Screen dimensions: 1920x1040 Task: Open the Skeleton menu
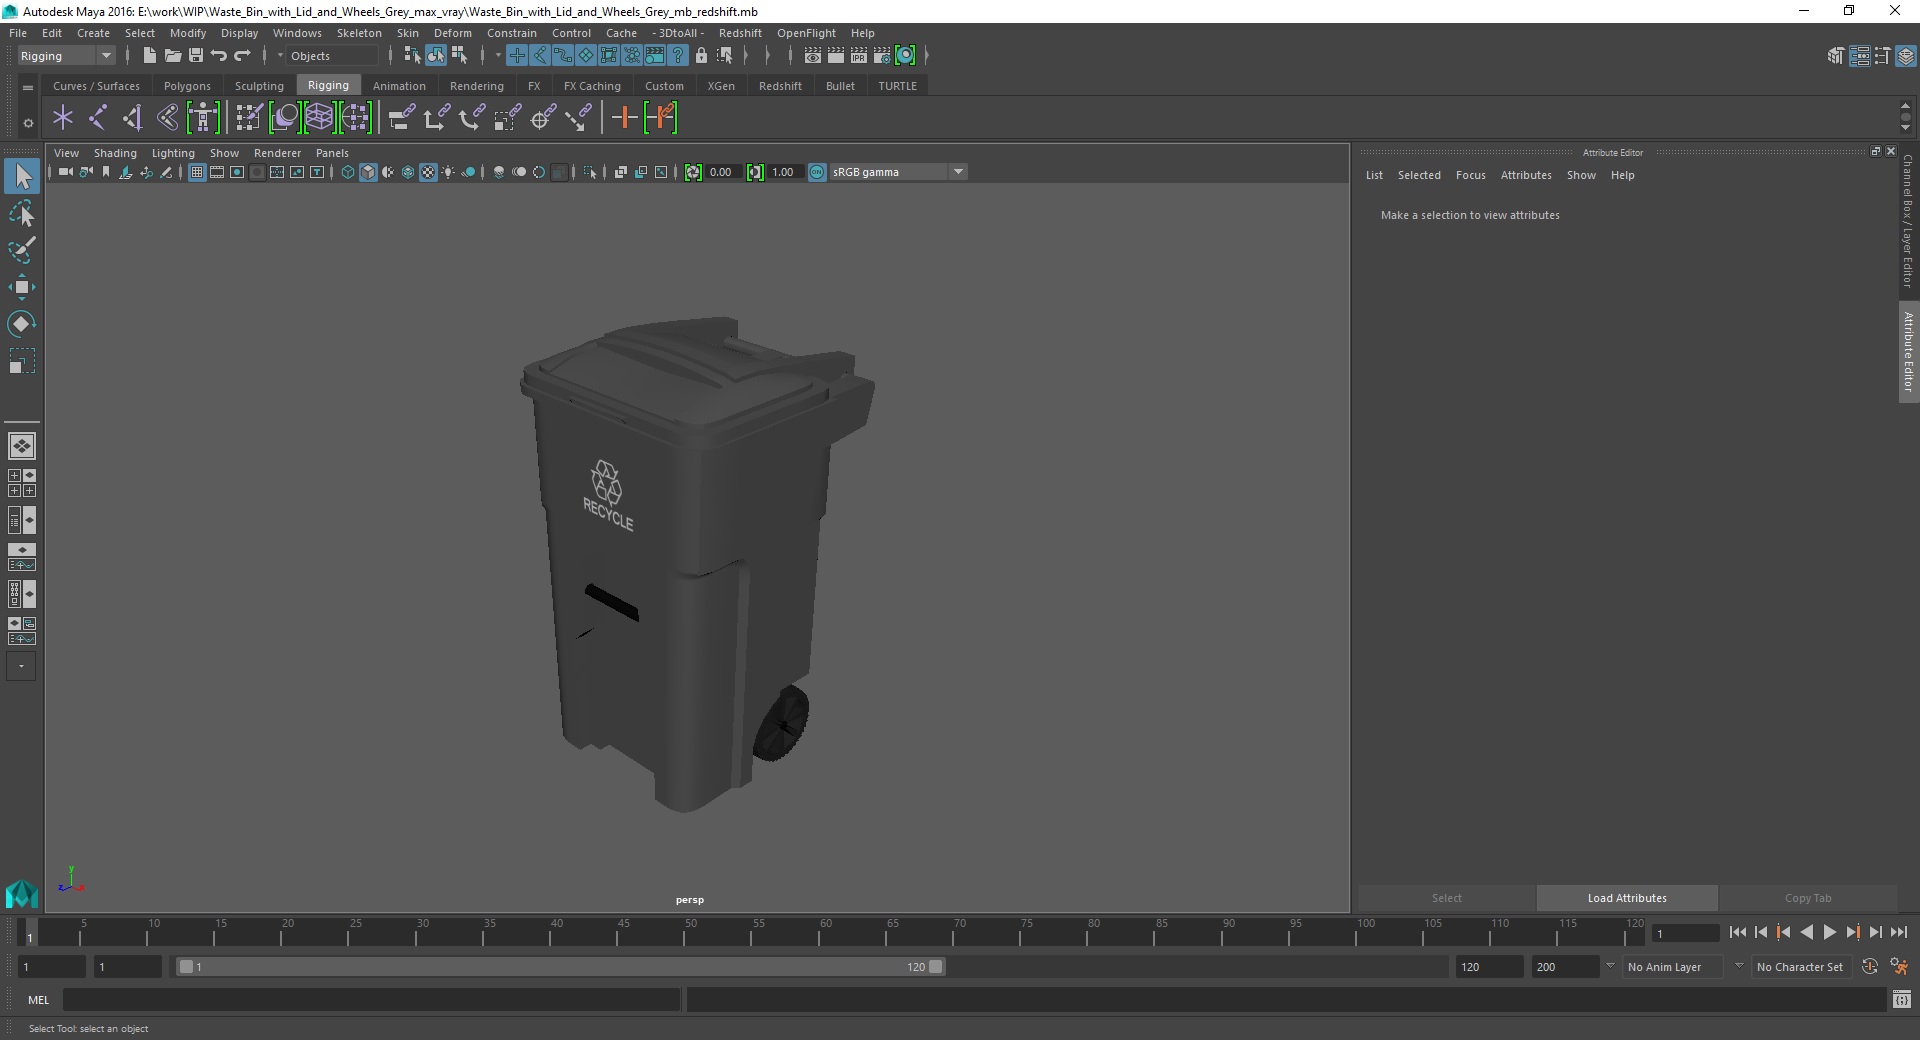tap(359, 33)
